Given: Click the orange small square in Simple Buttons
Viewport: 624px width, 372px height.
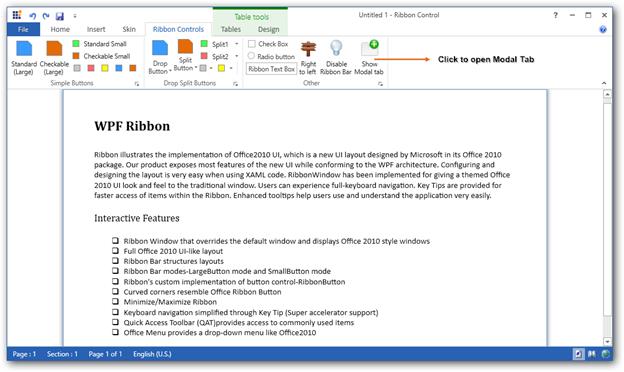Looking at the screenshot, I should 133,68.
